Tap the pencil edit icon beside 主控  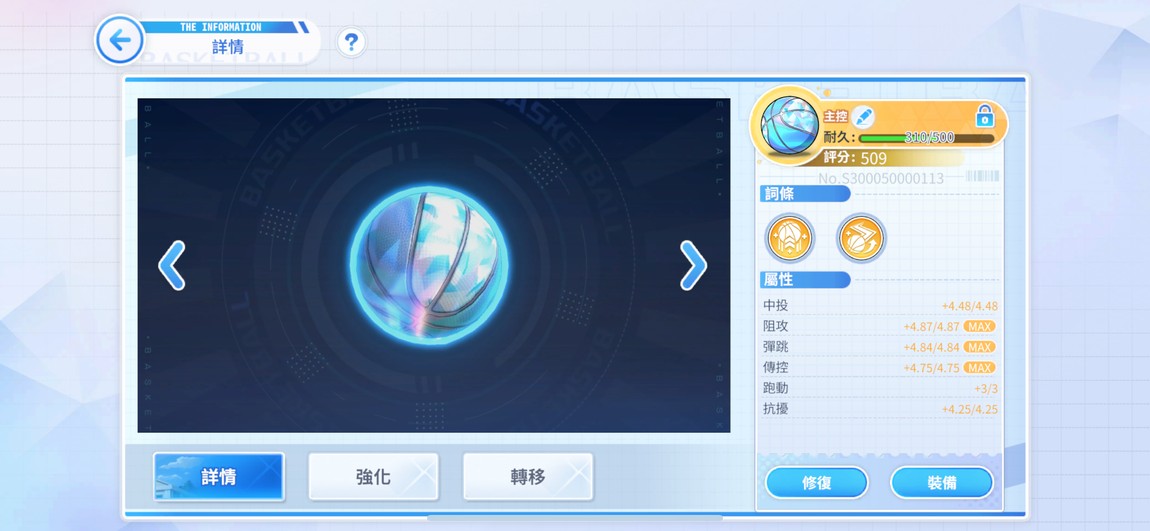863,117
